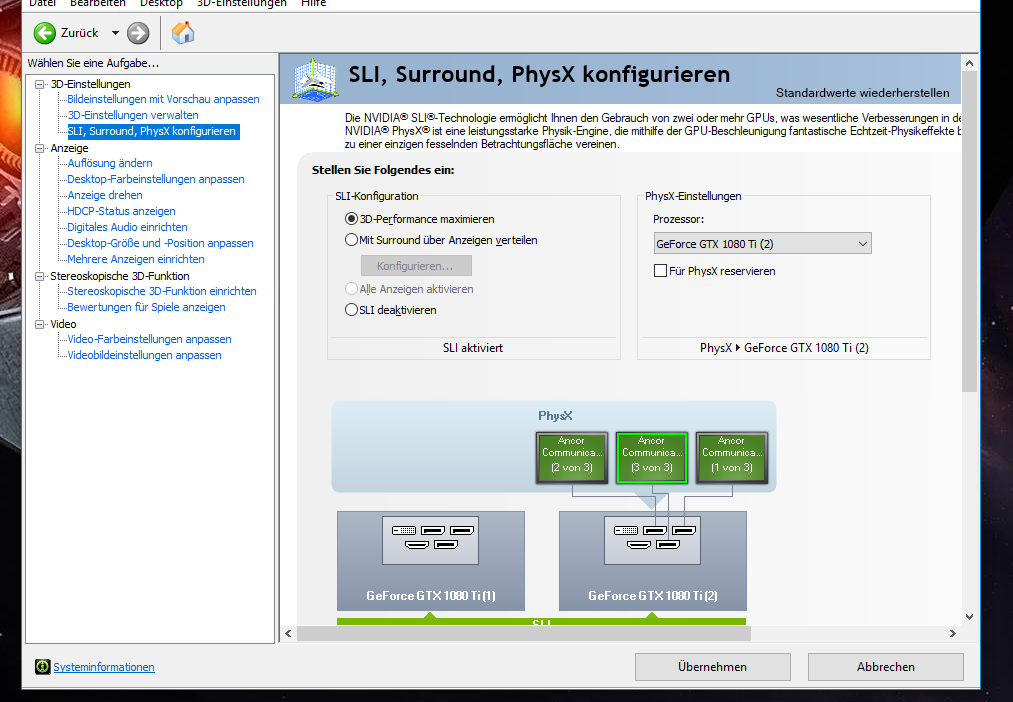The height and width of the screenshot is (702, 1013).
Task: Open Bildeinstellungen mit Vorschau anpassen
Action: click(x=163, y=99)
